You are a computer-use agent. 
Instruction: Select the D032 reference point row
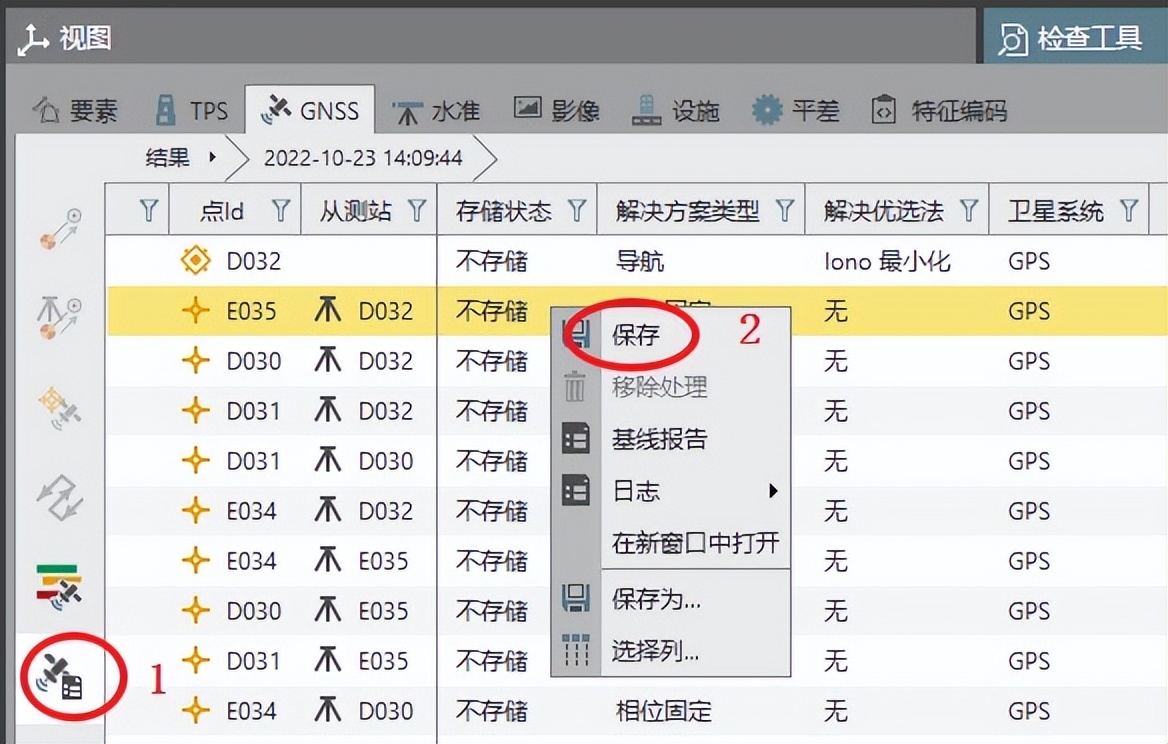636,261
